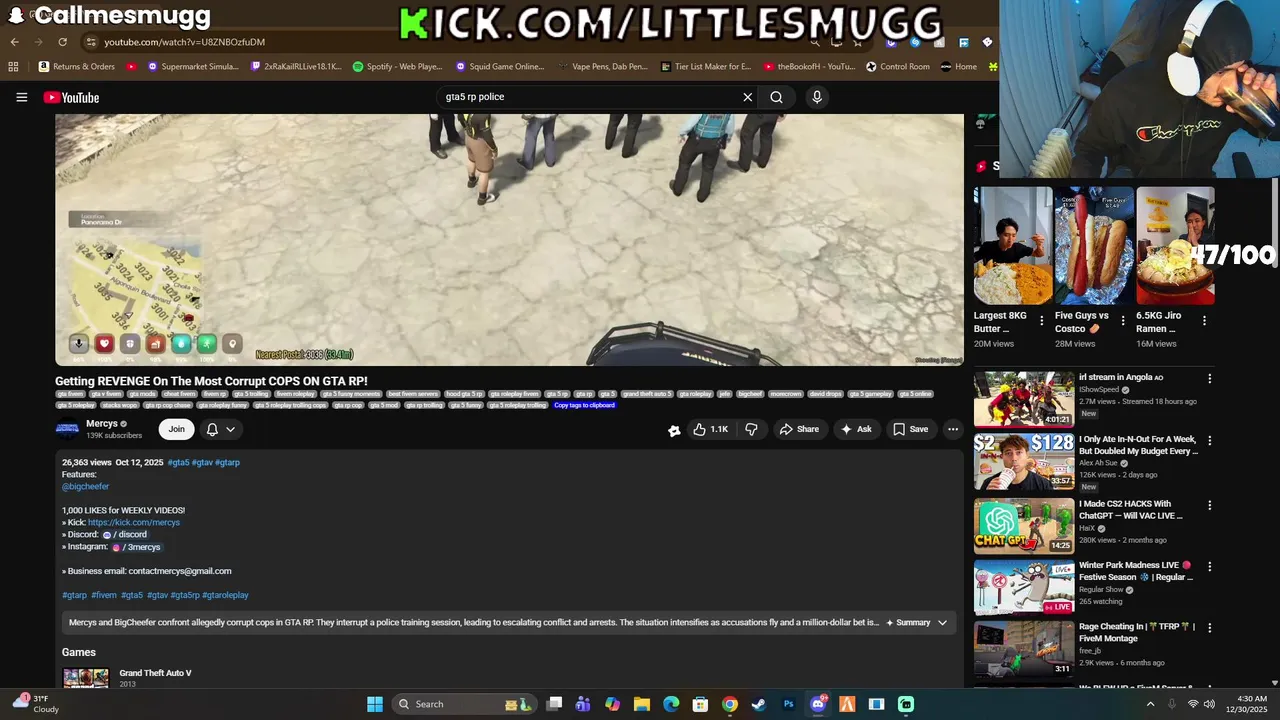Click the extension icon left of like button
This screenshot has height=720, width=1280.
(674, 430)
